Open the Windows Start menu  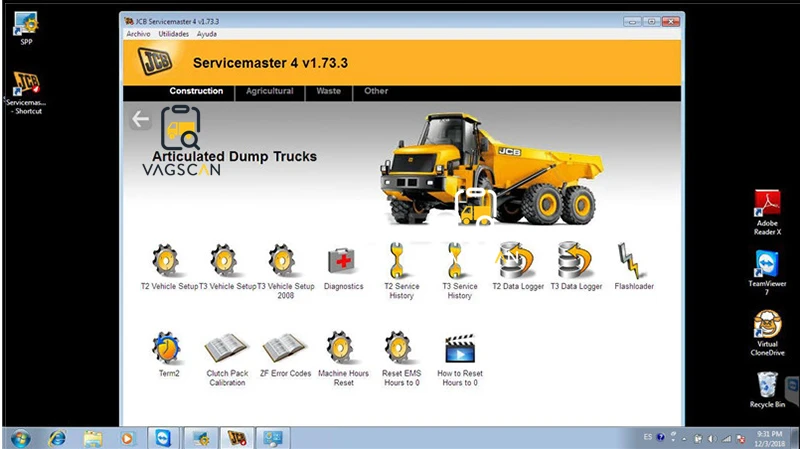click(x=21, y=438)
